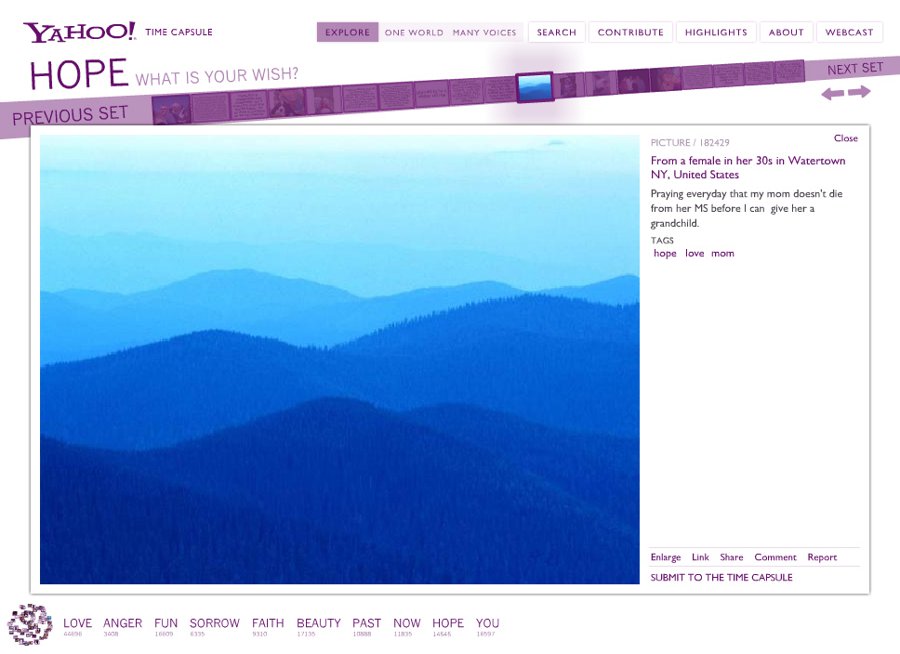Open the Webcast page
This screenshot has width=900, height=654.
(x=849, y=32)
